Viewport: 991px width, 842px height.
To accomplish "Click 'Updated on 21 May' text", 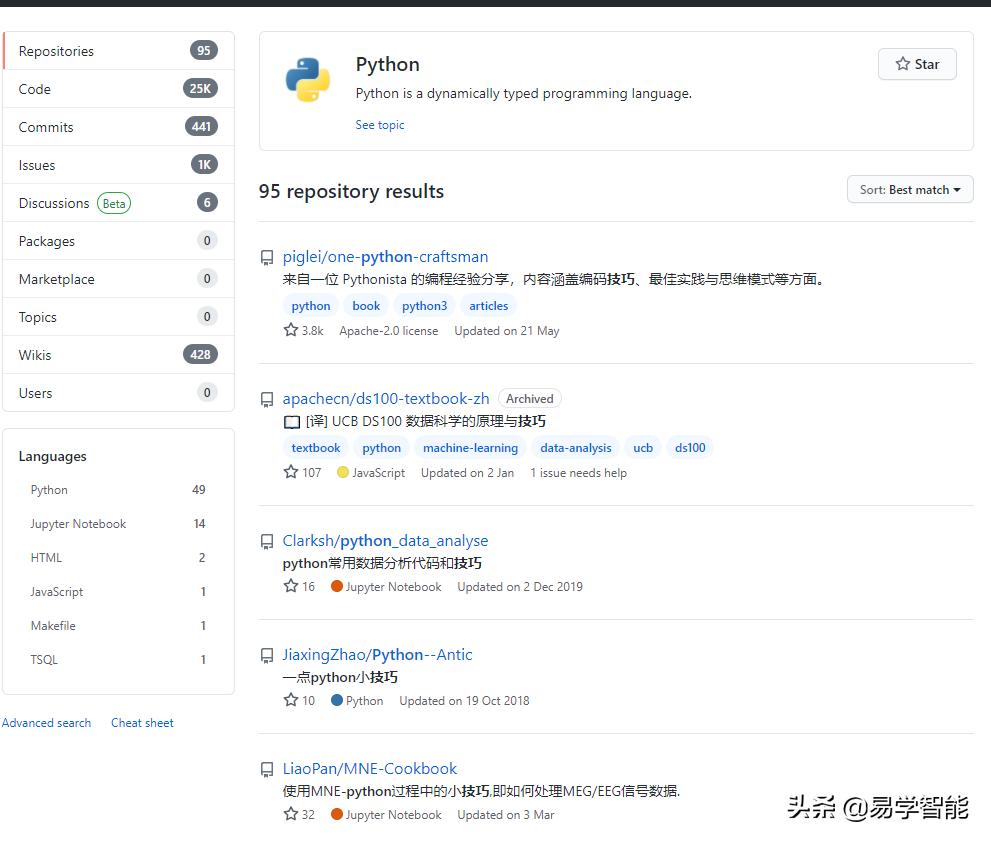I will point(507,331).
